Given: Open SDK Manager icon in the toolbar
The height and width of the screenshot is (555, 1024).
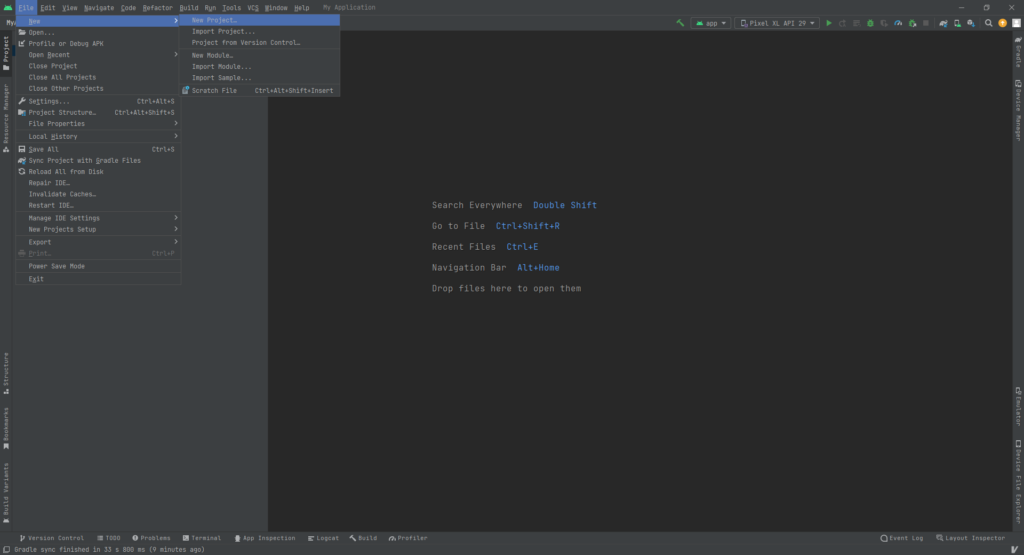Looking at the screenshot, I should click(x=971, y=23).
